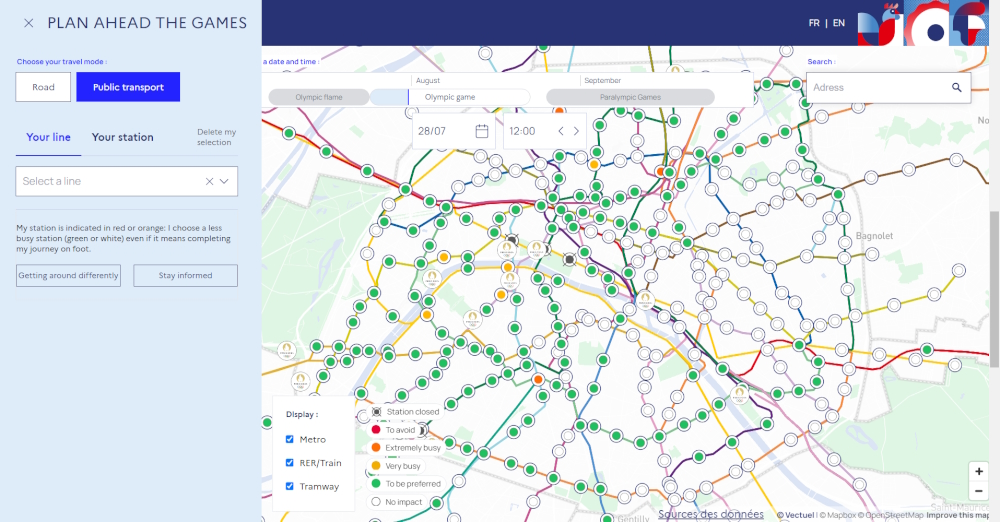Click the page vertical scrollbar
The image size is (1000, 522).
pos(994,288)
